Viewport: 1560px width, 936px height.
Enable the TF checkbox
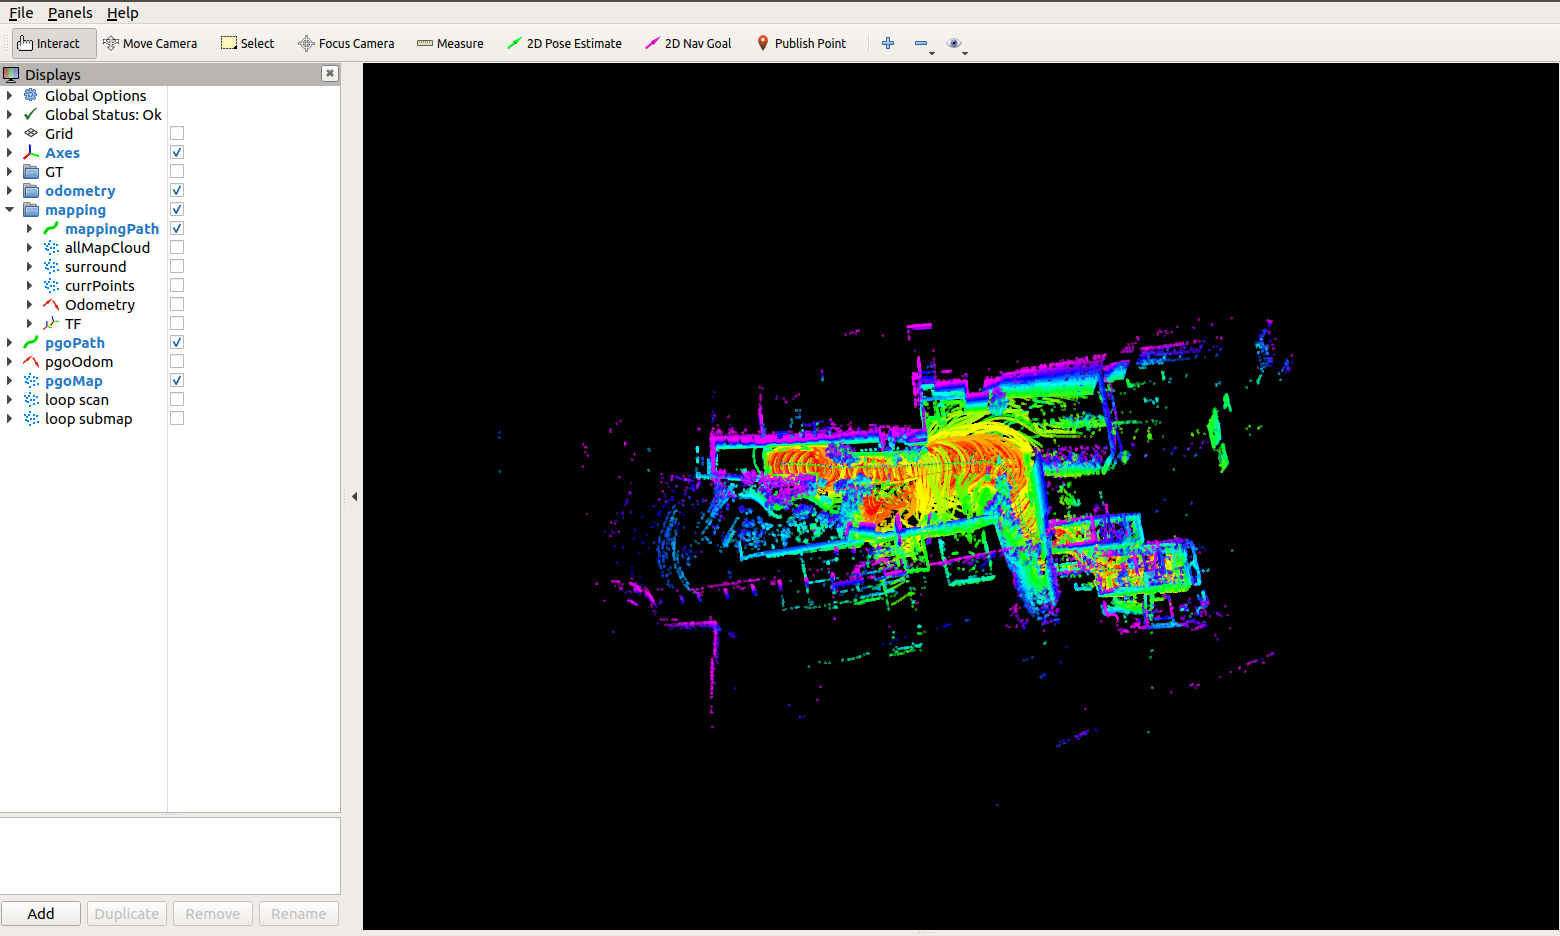click(x=177, y=323)
